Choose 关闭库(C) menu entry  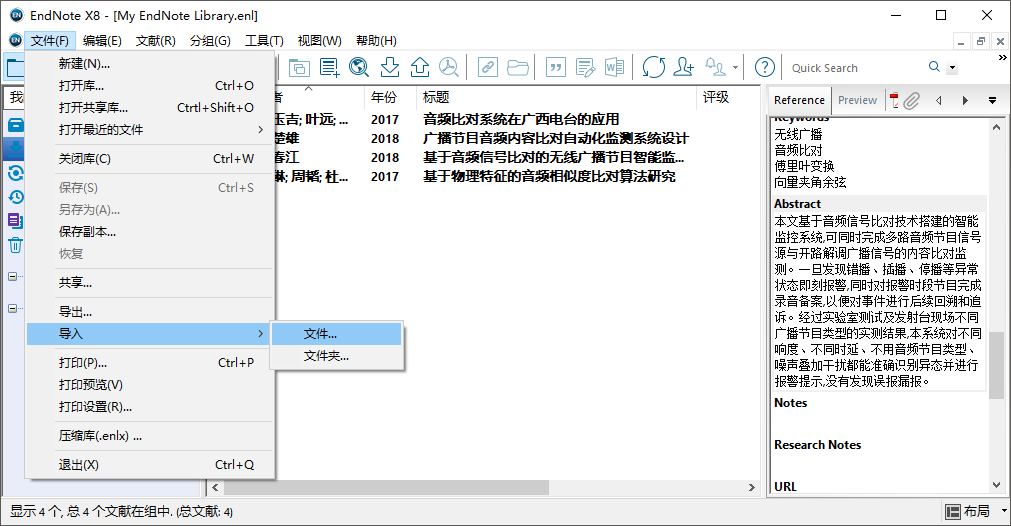[x=150, y=159]
